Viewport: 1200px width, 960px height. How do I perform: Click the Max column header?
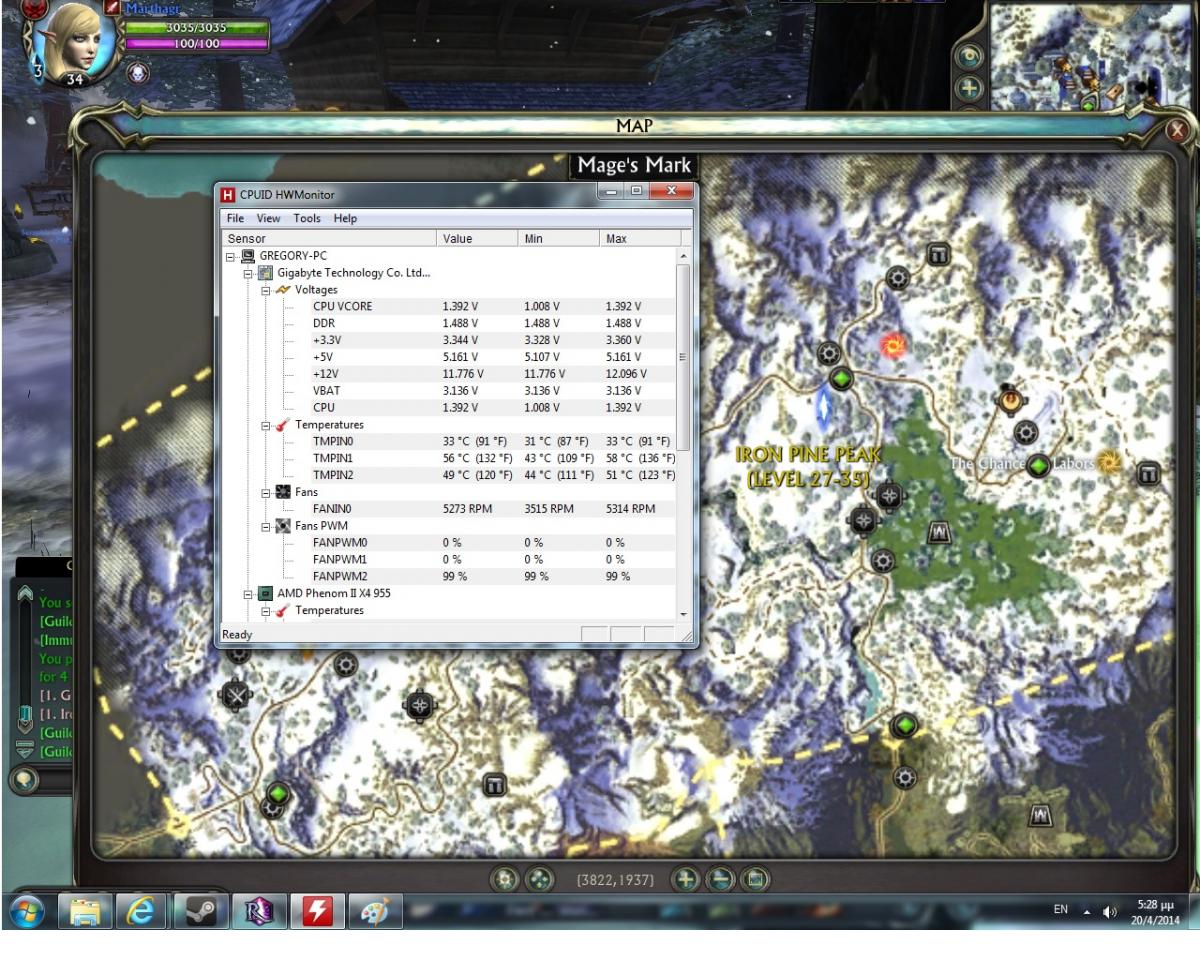point(640,239)
